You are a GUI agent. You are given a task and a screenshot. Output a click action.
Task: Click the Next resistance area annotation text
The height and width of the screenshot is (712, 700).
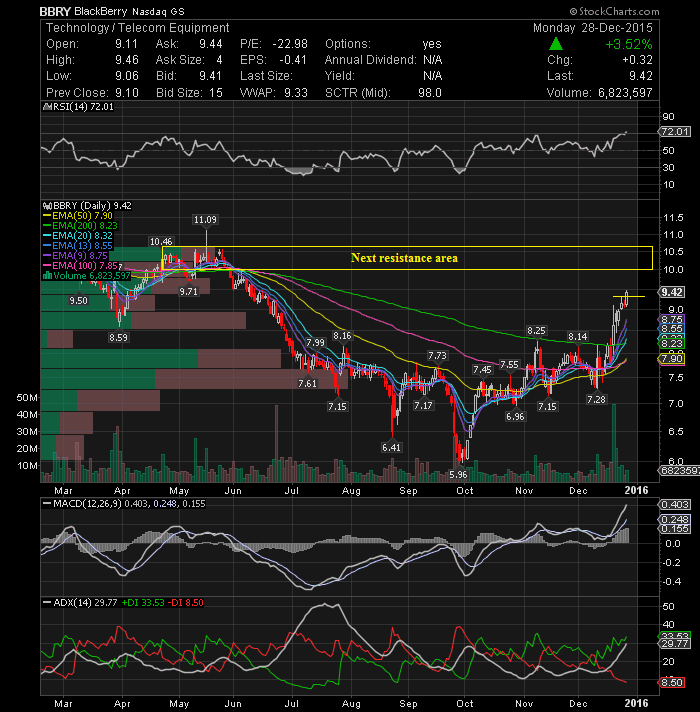coord(404,258)
